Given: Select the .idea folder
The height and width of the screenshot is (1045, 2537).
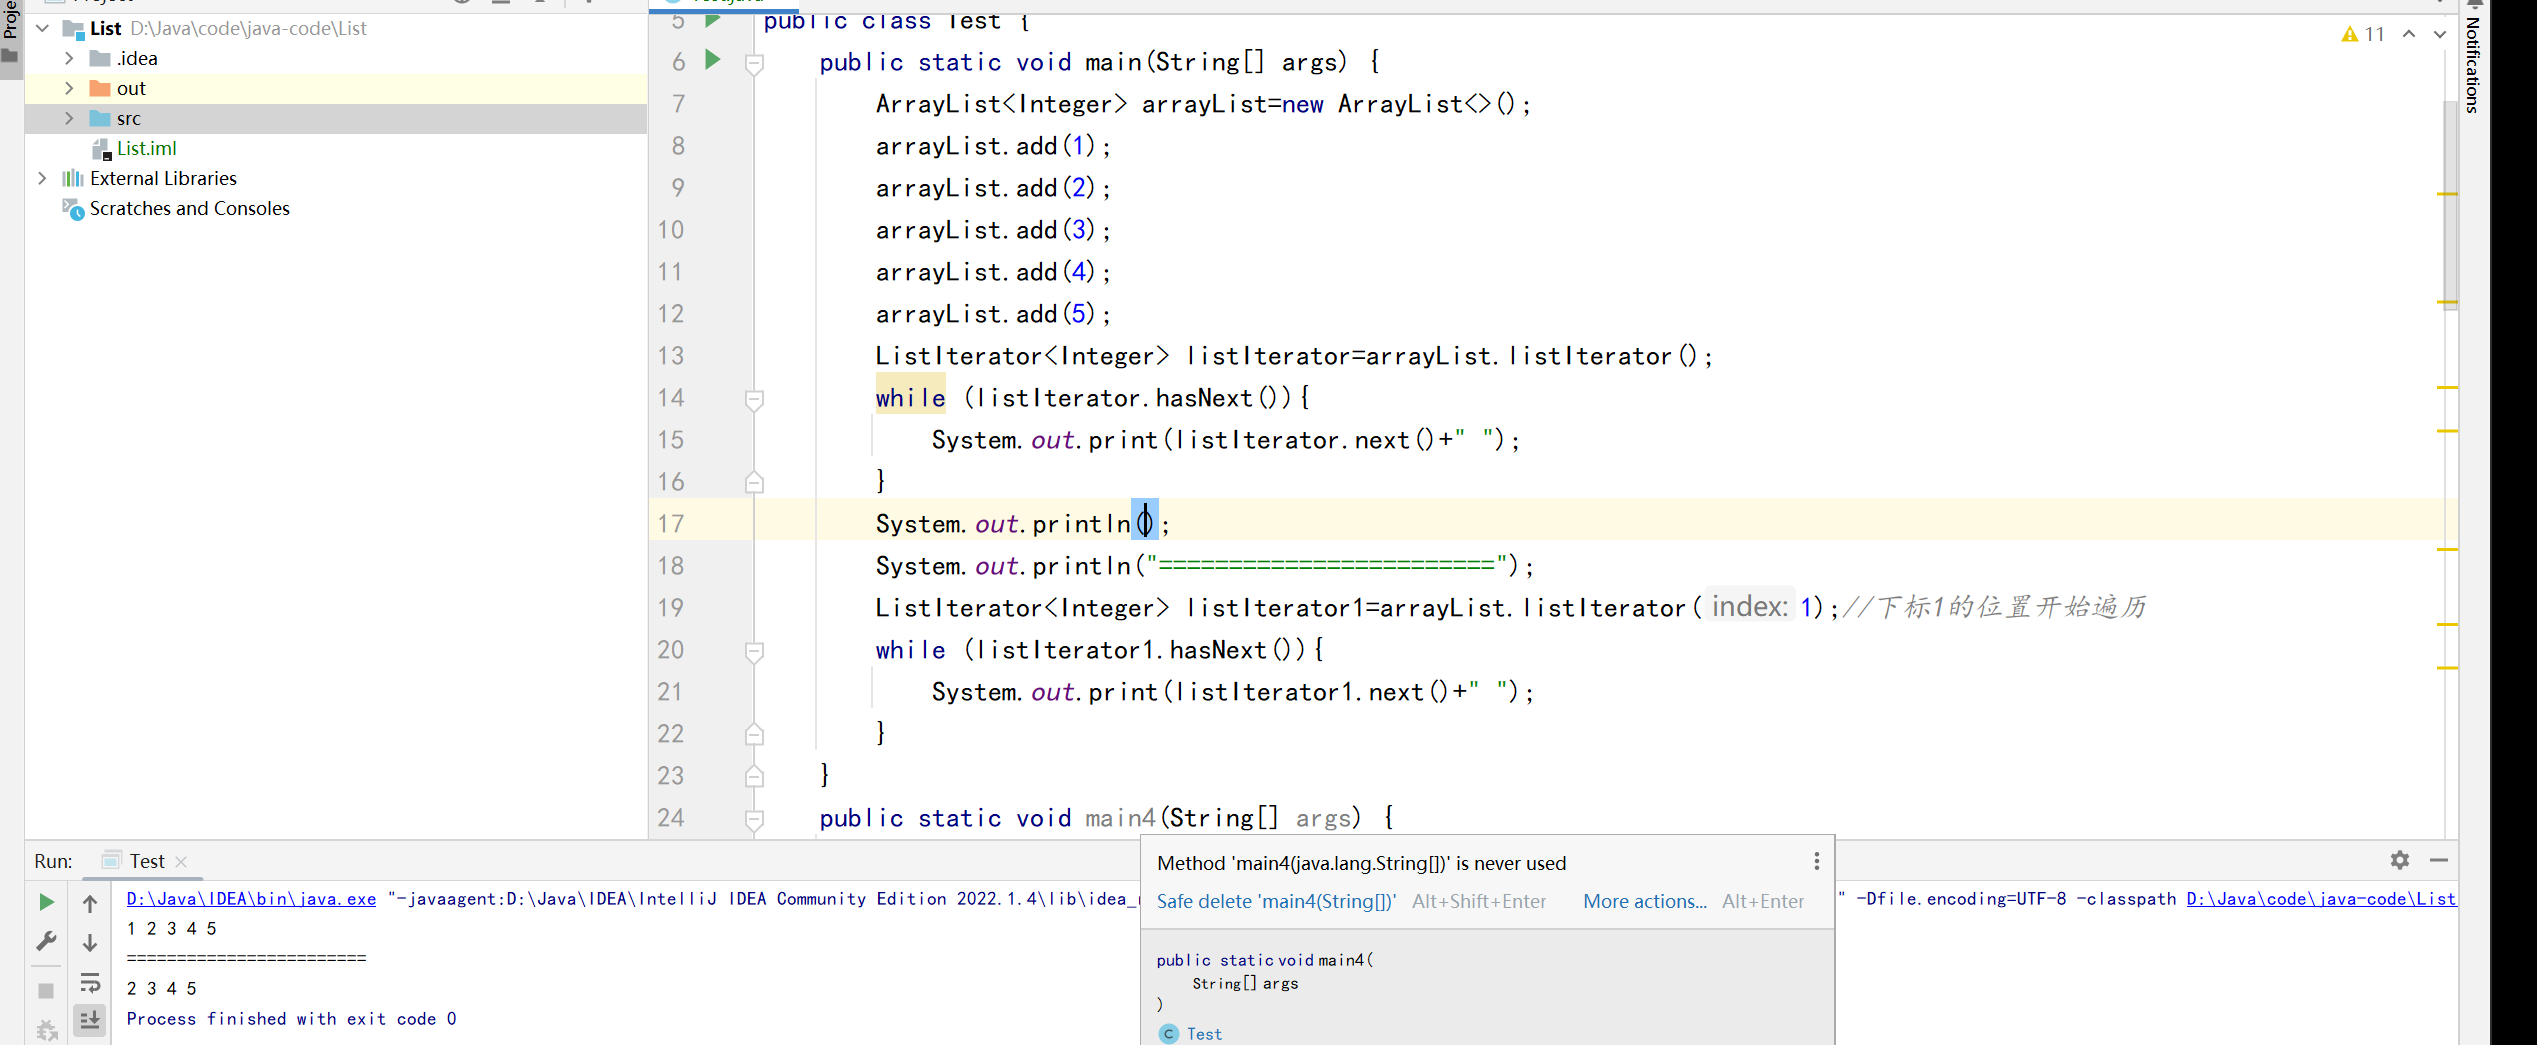Looking at the screenshot, I should pyautogui.click(x=137, y=58).
